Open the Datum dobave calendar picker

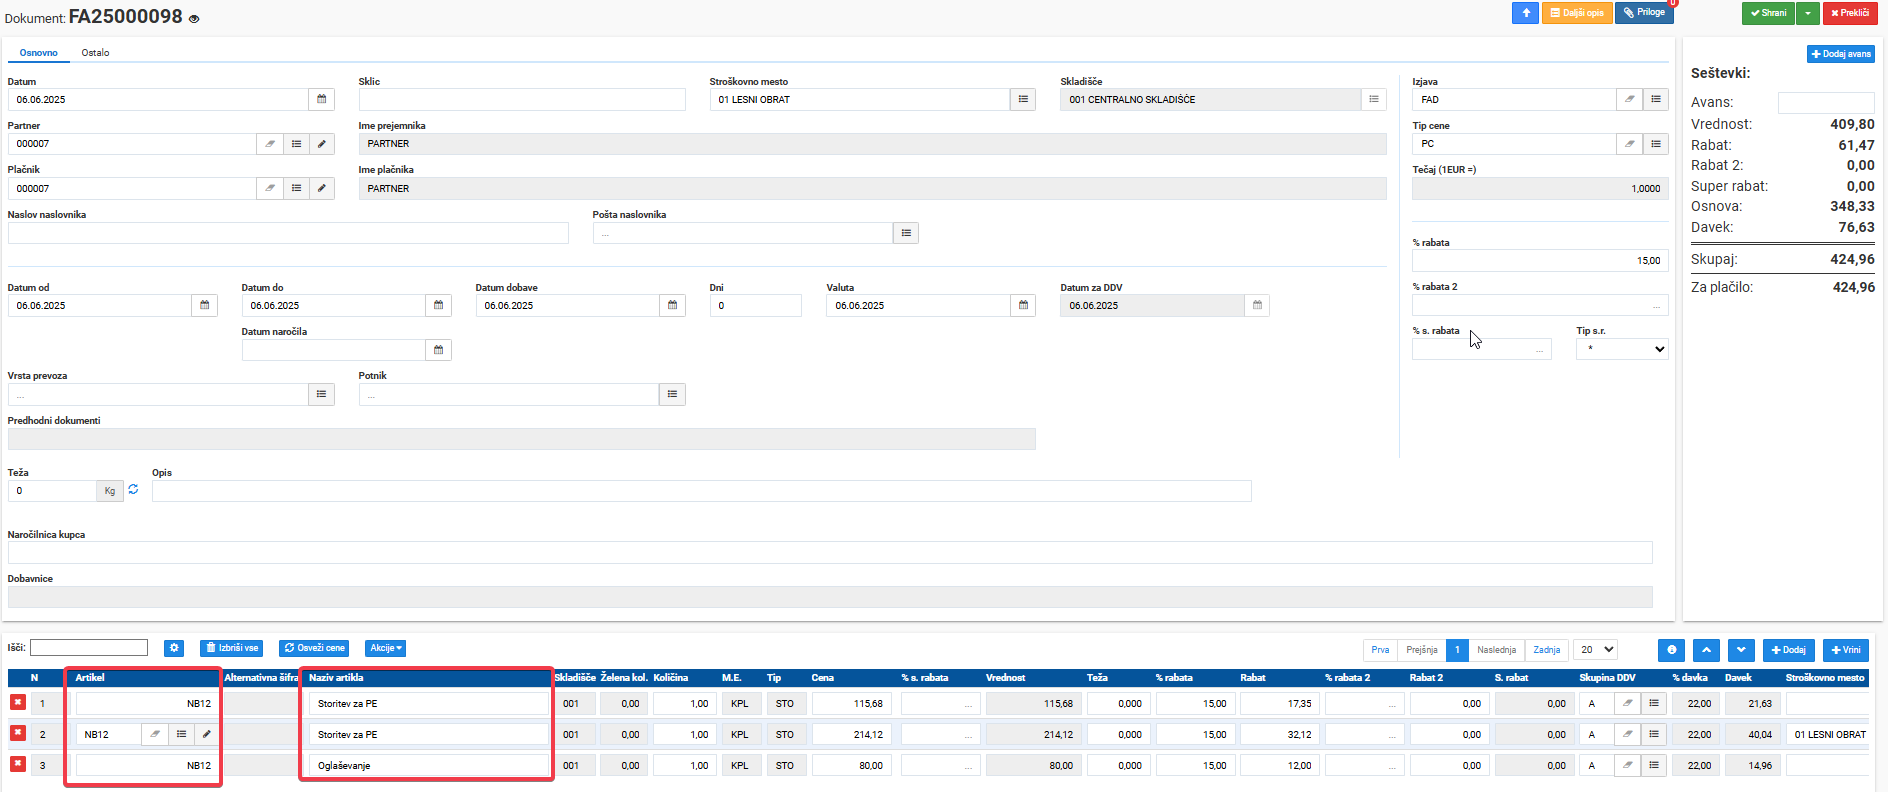(672, 305)
